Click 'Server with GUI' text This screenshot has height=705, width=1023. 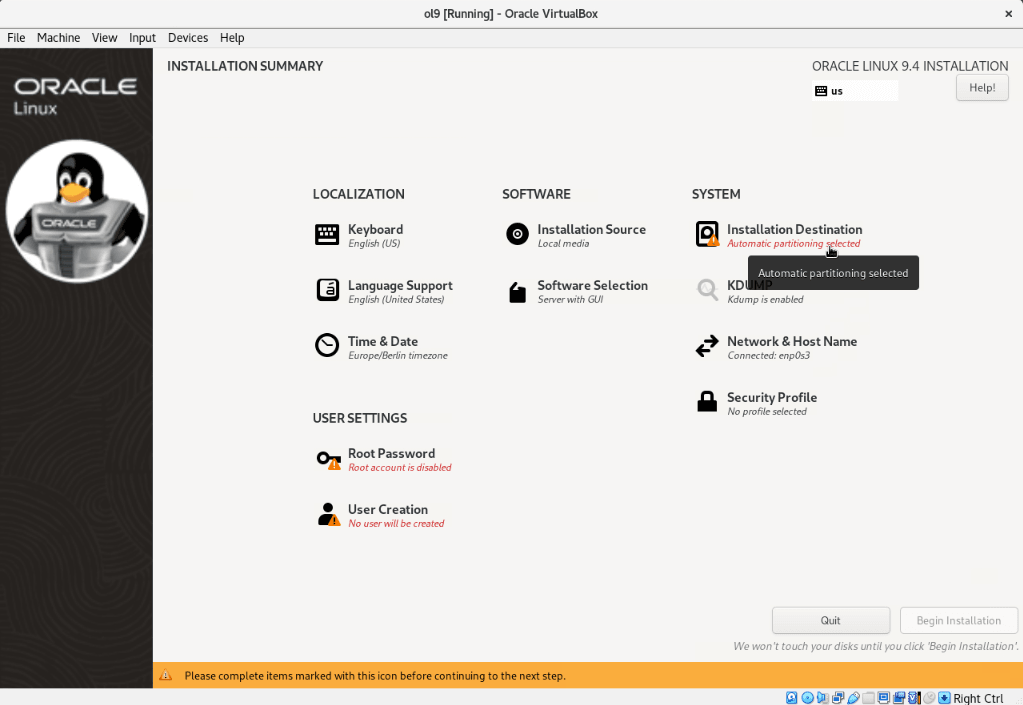pos(570,299)
